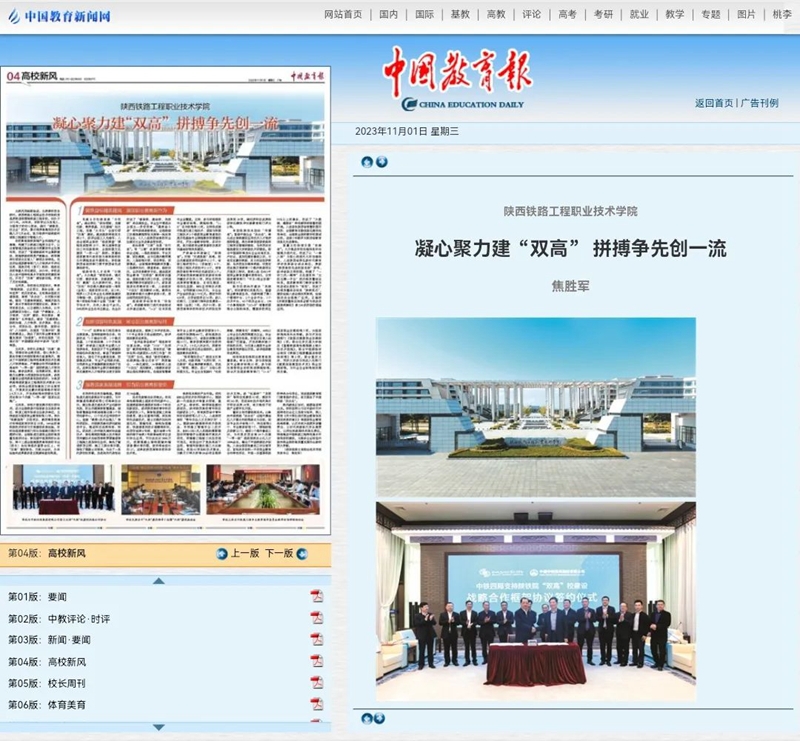Go to next edition 下一版

pyautogui.click(x=279, y=553)
